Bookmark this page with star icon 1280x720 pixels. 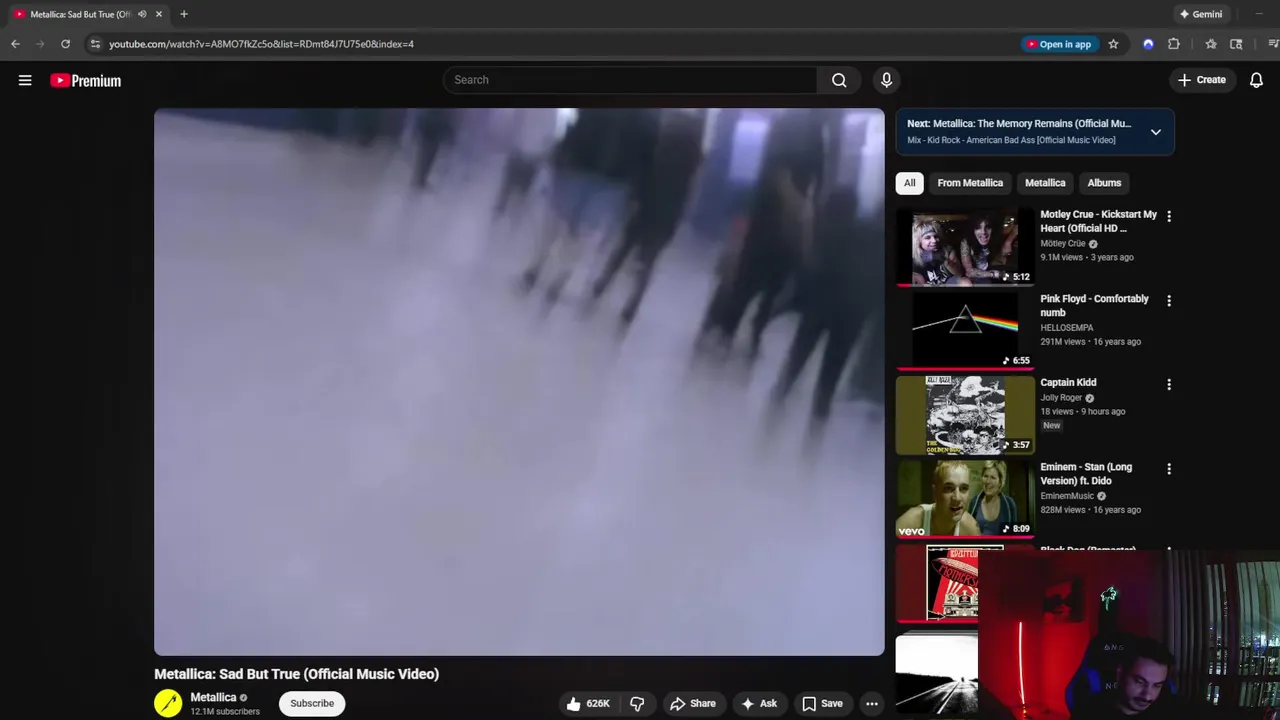pos(1113,44)
